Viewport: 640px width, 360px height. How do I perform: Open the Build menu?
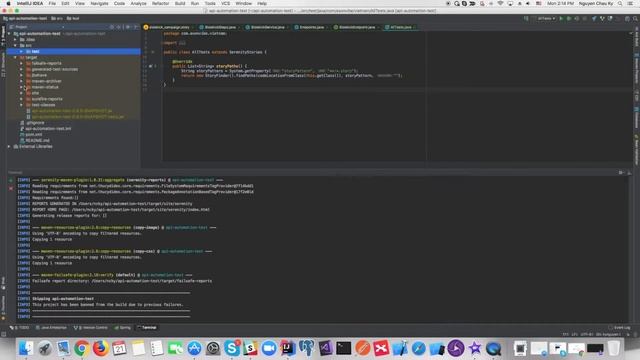[180, 3]
